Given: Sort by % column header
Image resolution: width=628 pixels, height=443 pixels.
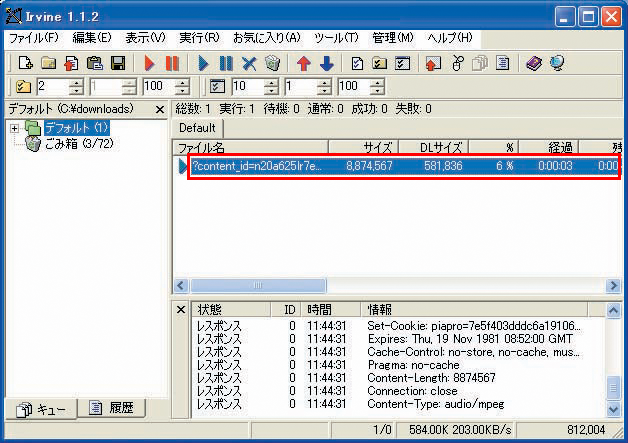Looking at the screenshot, I should click(494, 147).
